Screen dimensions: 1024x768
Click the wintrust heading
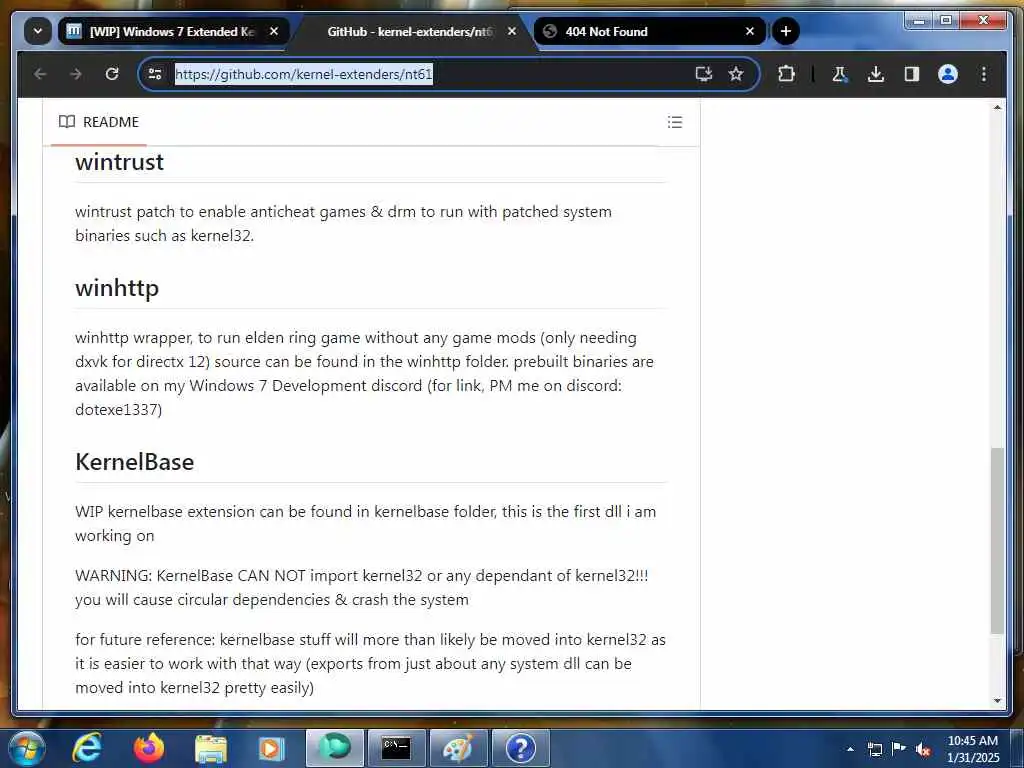pyautogui.click(x=119, y=162)
